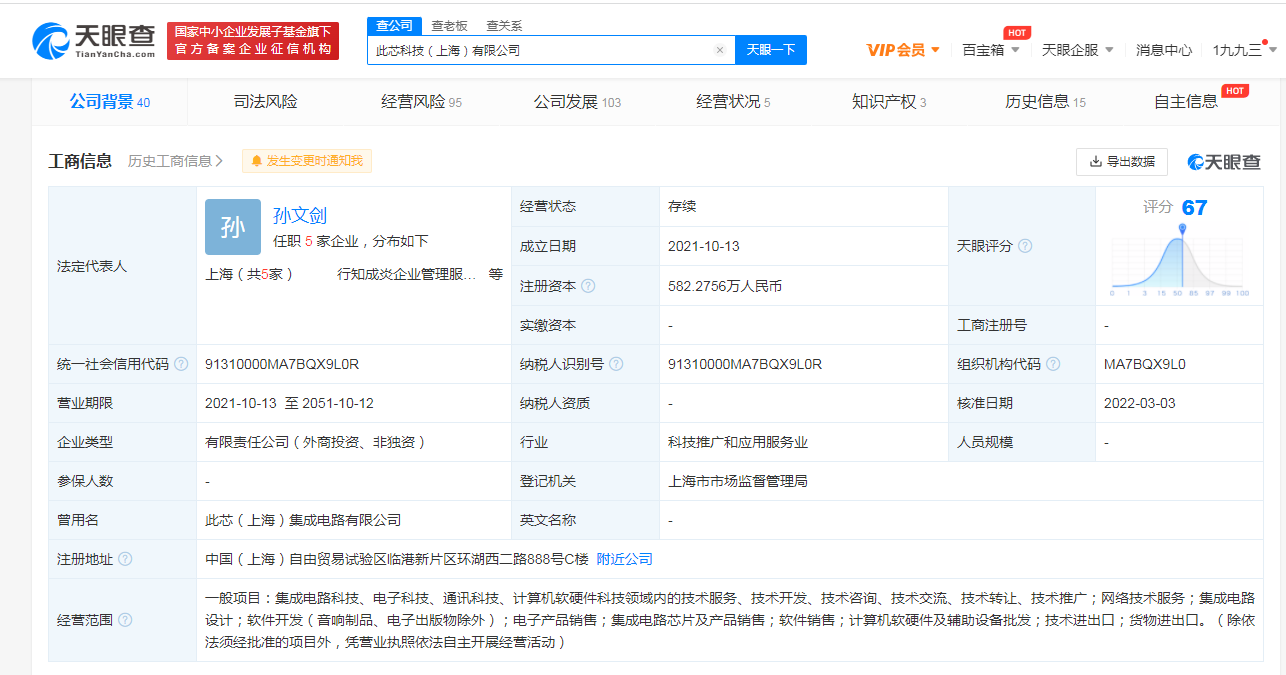Select the 查老板 search tab
The height and width of the screenshot is (675, 1286).
point(449,26)
